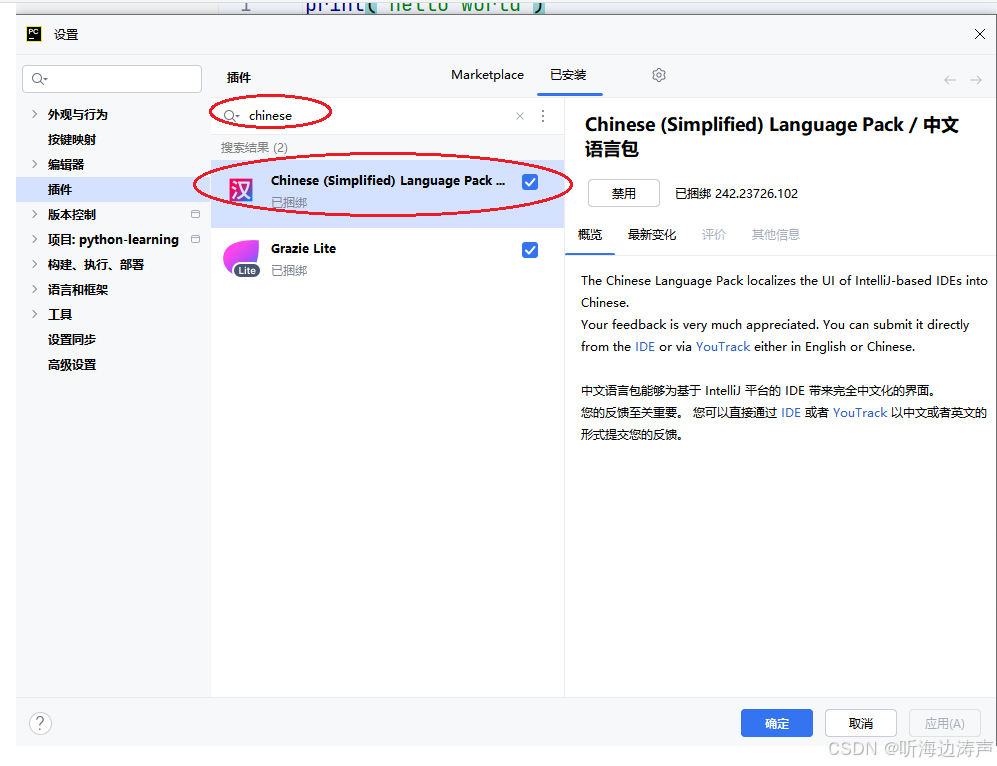997x766 pixels.
Task: Click the PyCharm logo in title bar
Action: 34,34
